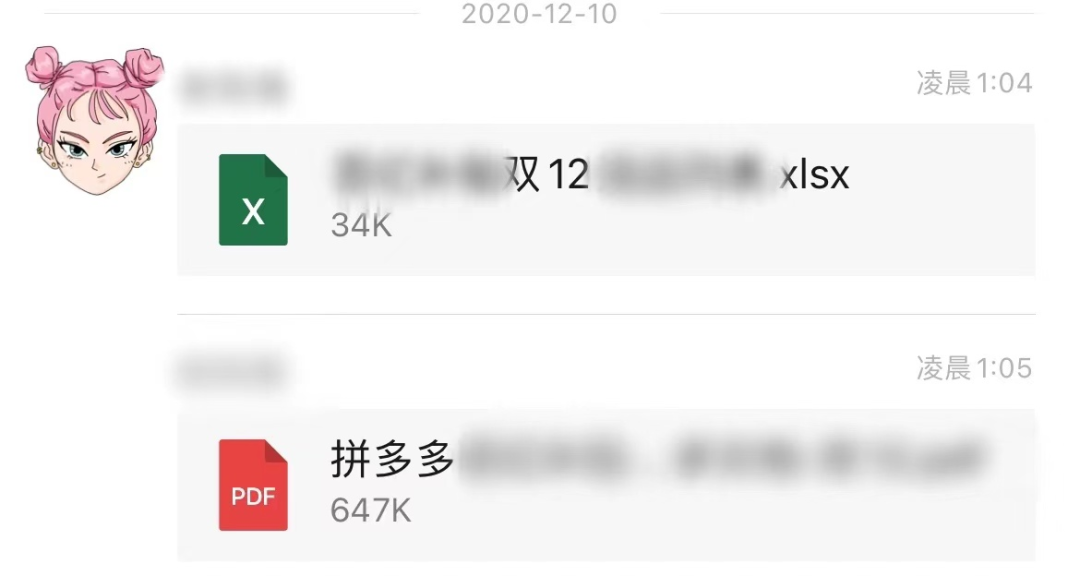Tap blurred sender name above PDF file
This screenshot has width=1080, height=576.
tap(231, 371)
